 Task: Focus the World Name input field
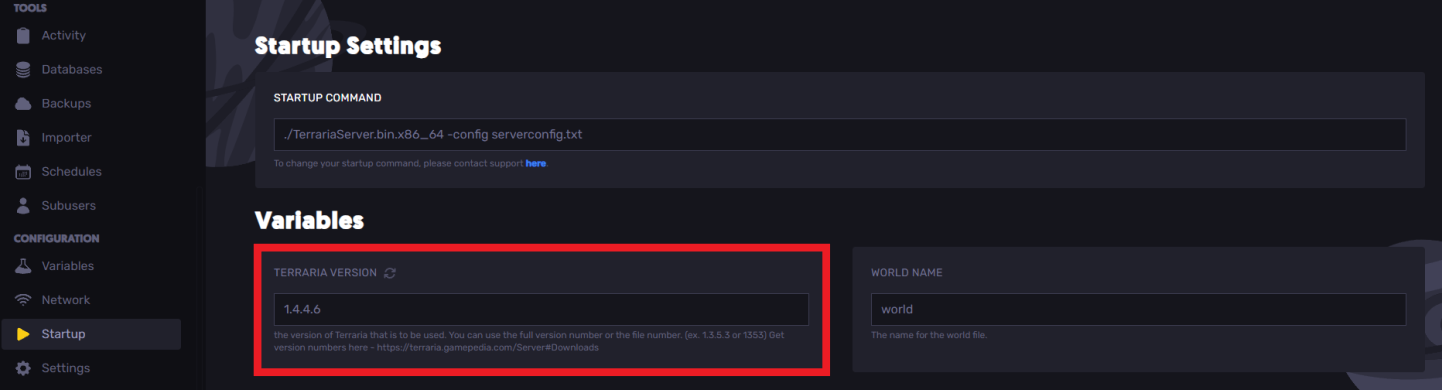click(x=1138, y=309)
